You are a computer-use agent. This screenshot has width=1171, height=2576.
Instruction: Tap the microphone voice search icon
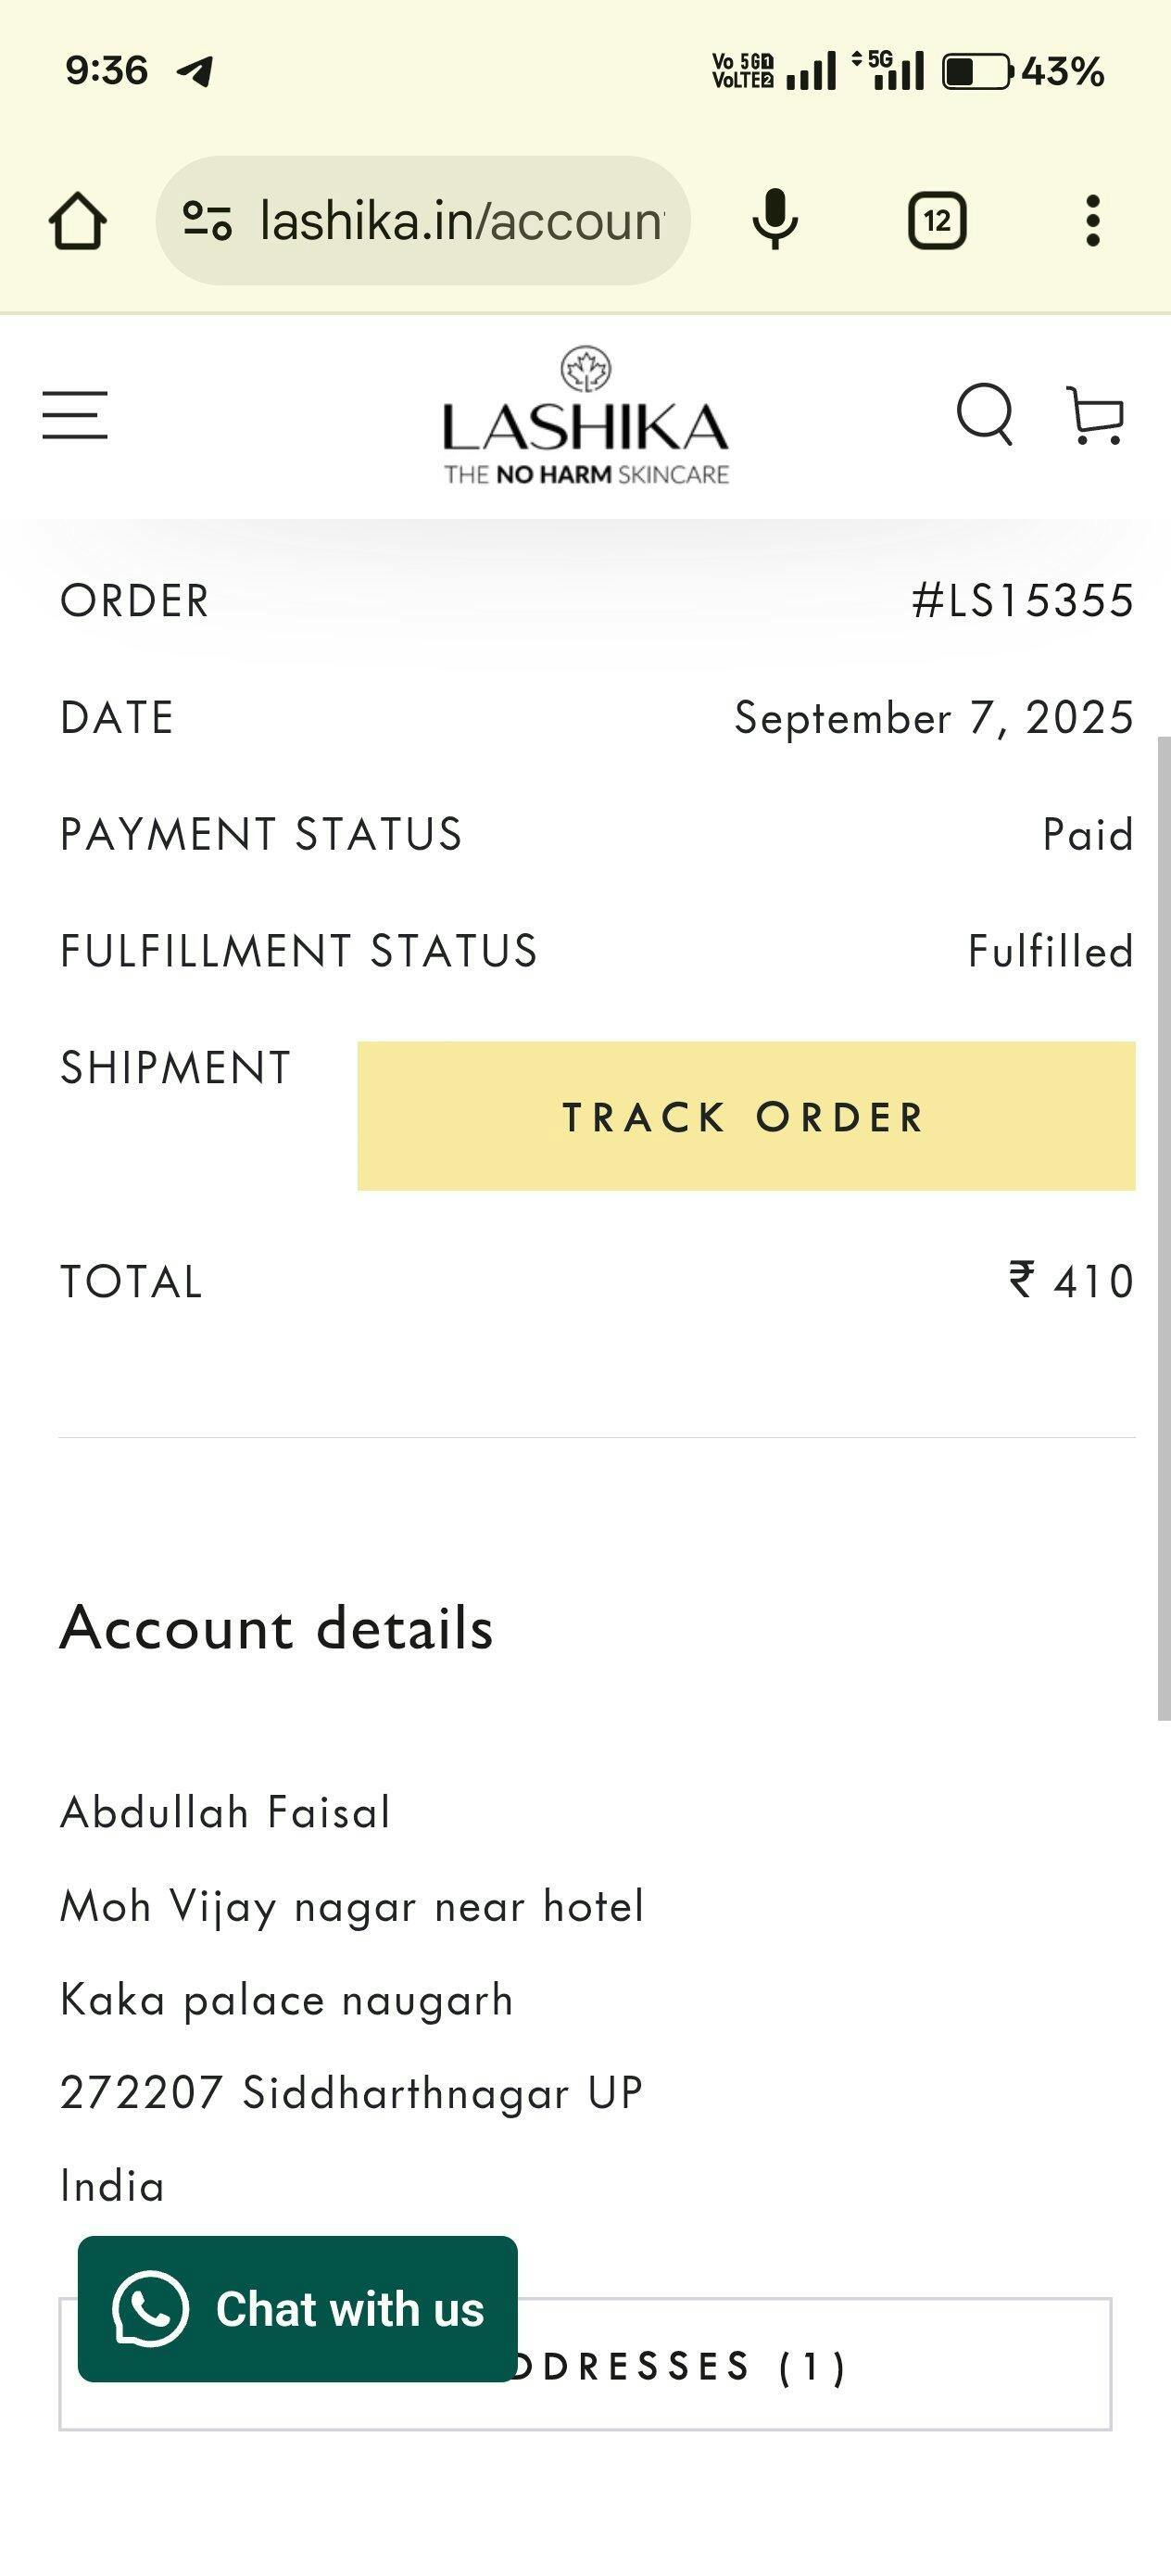pos(775,220)
